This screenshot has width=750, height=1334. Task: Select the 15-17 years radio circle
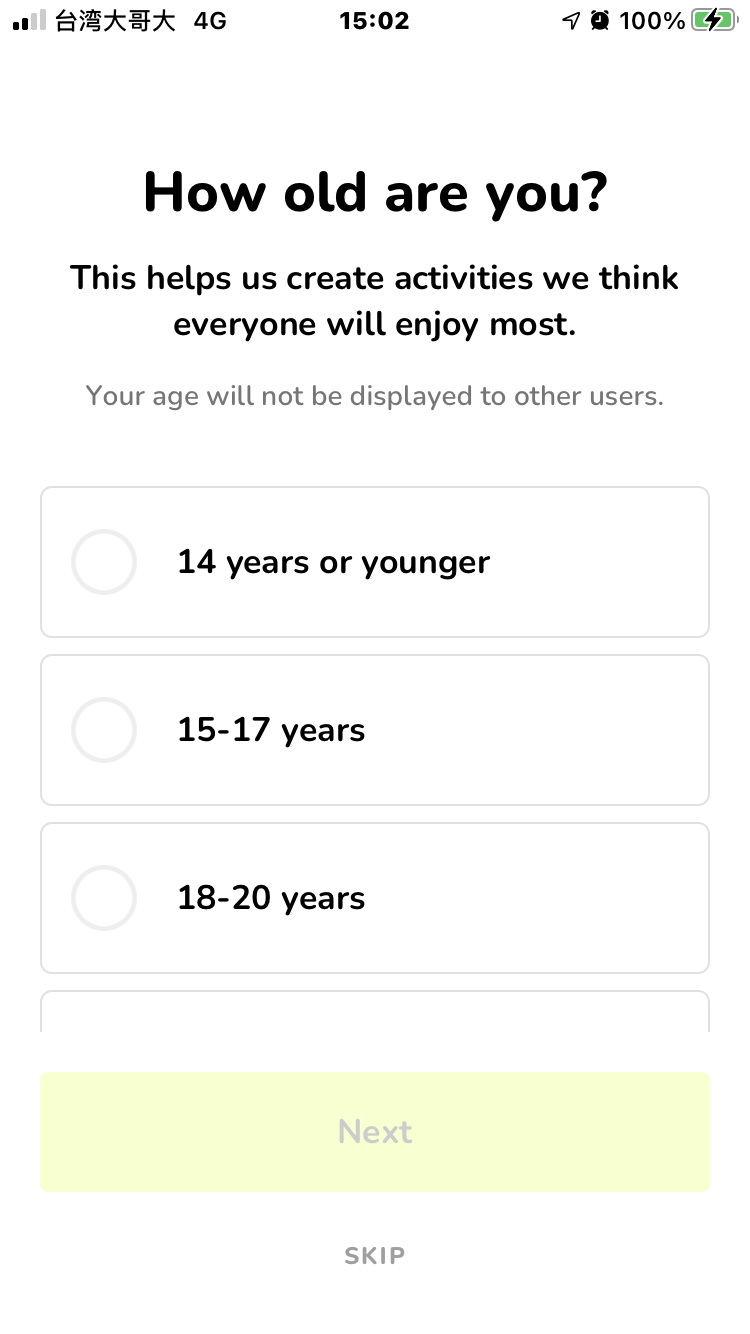click(104, 730)
